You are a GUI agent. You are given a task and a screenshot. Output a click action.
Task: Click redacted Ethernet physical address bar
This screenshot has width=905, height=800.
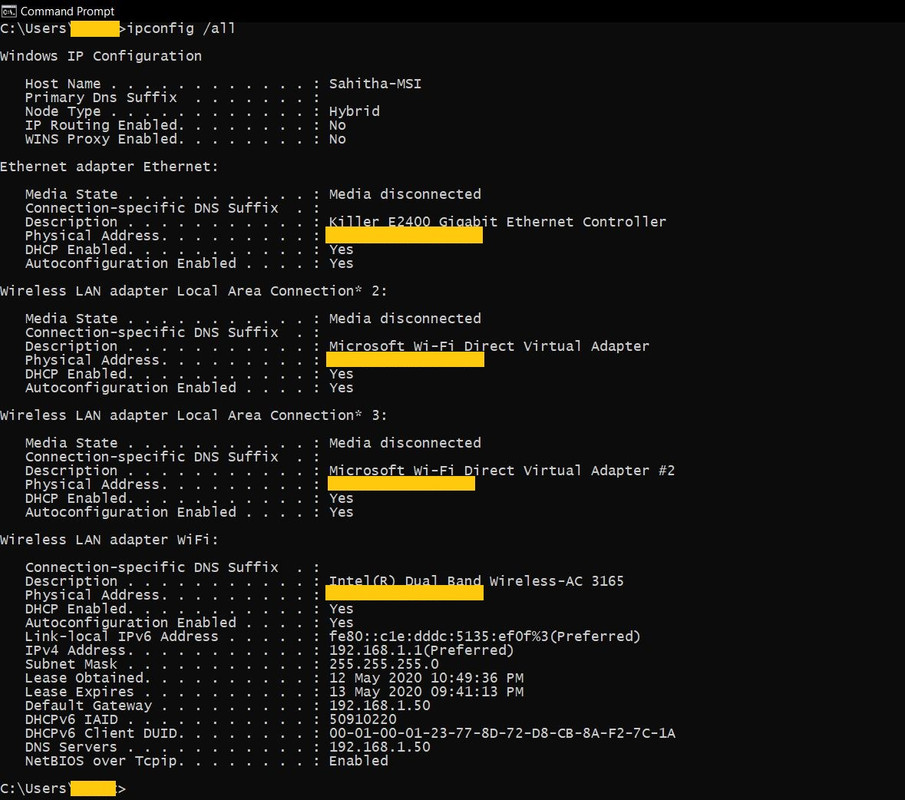click(x=404, y=235)
